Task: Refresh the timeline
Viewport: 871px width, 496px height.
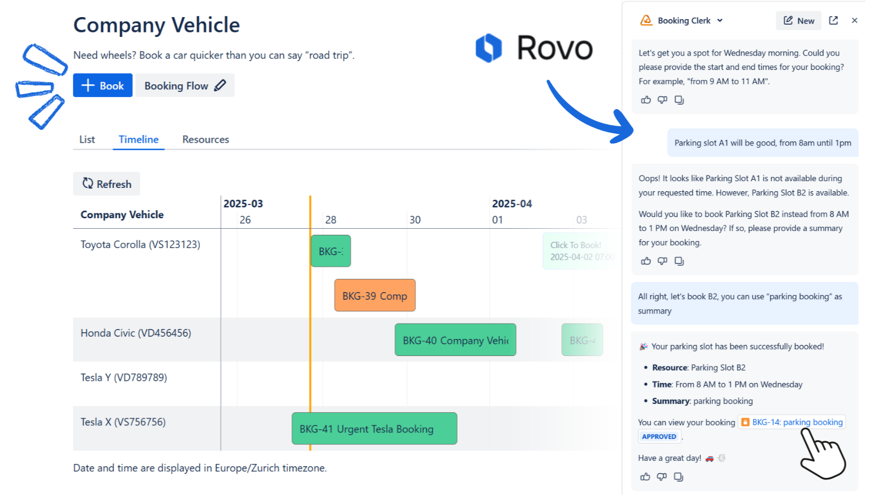Action: pyautogui.click(x=107, y=184)
